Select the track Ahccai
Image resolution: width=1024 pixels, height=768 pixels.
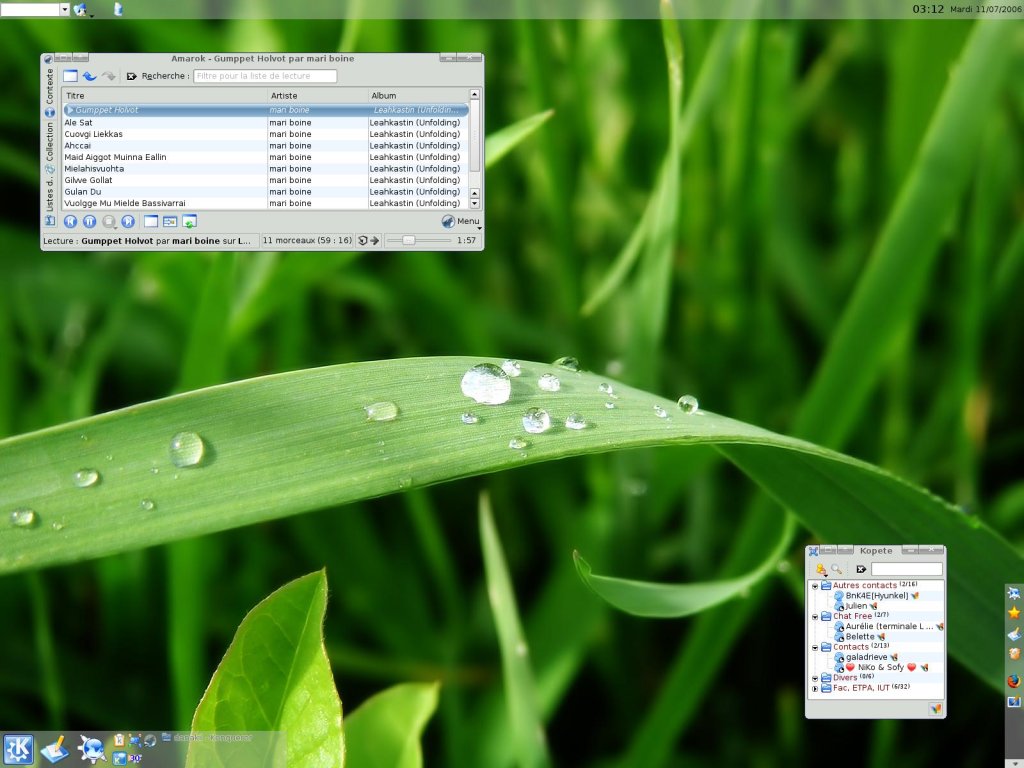(x=266, y=146)
